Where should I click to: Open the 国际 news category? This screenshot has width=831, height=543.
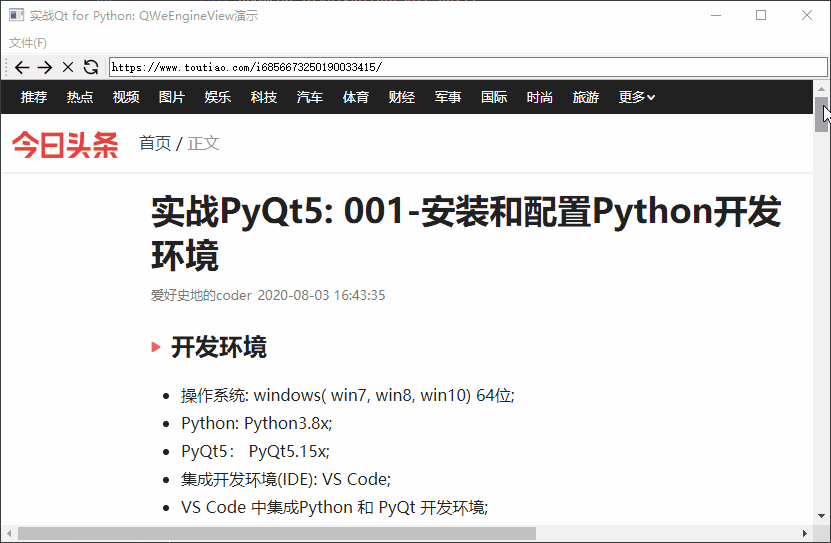coord(494,97)
